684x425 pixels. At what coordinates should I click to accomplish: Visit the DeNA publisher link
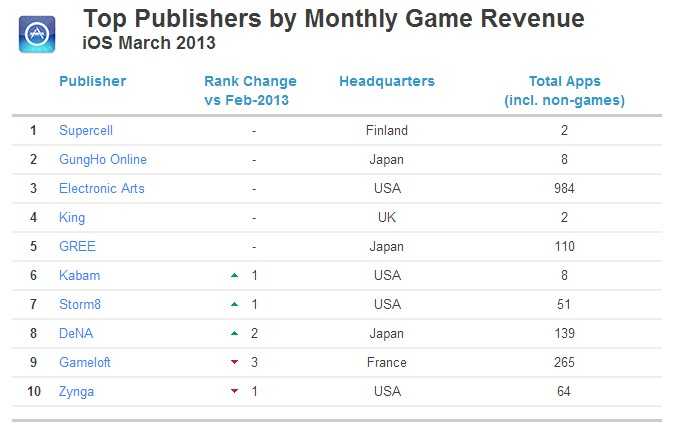point(75,333)
